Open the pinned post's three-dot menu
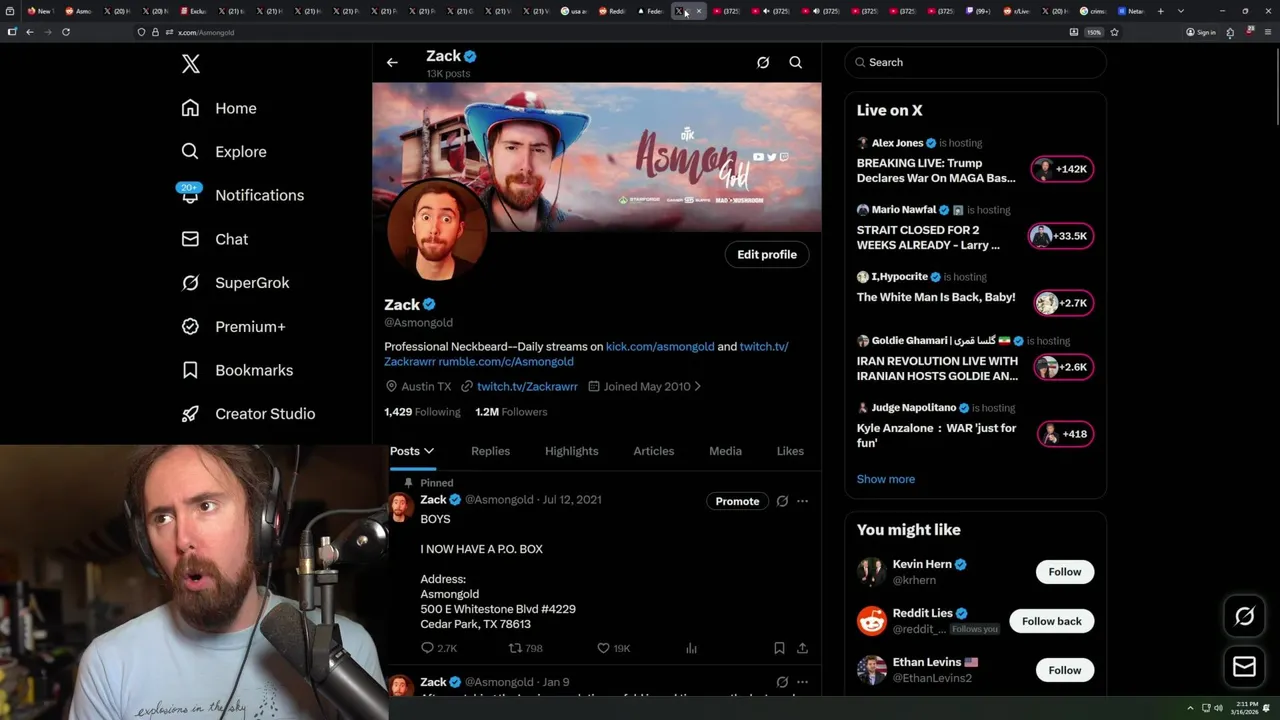Image resolution: width=1280 pixels, height=720 pixels. (802, 501)
